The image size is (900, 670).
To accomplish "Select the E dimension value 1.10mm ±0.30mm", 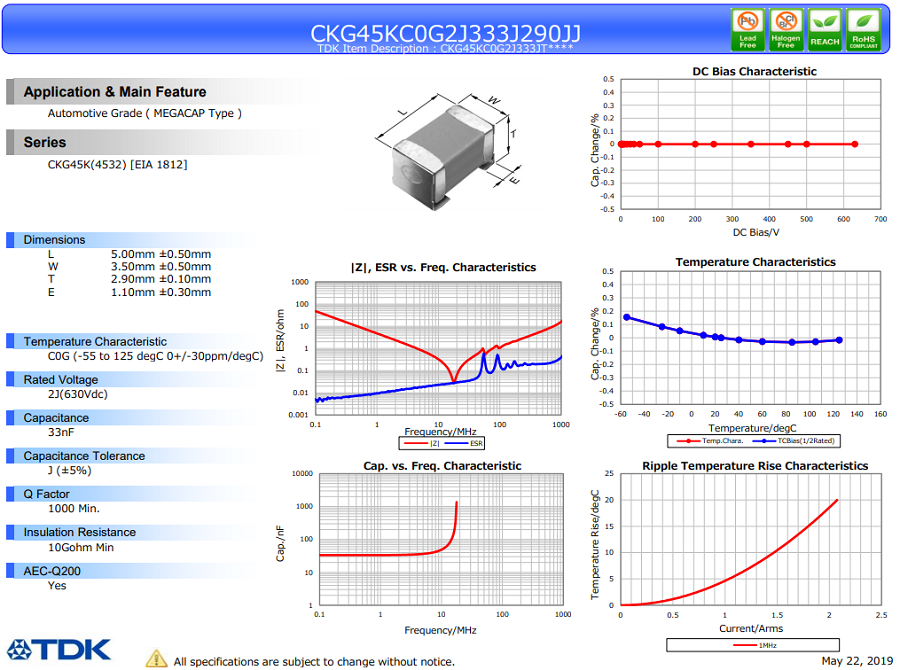I will pyautogui.click(x=161, y=292).
